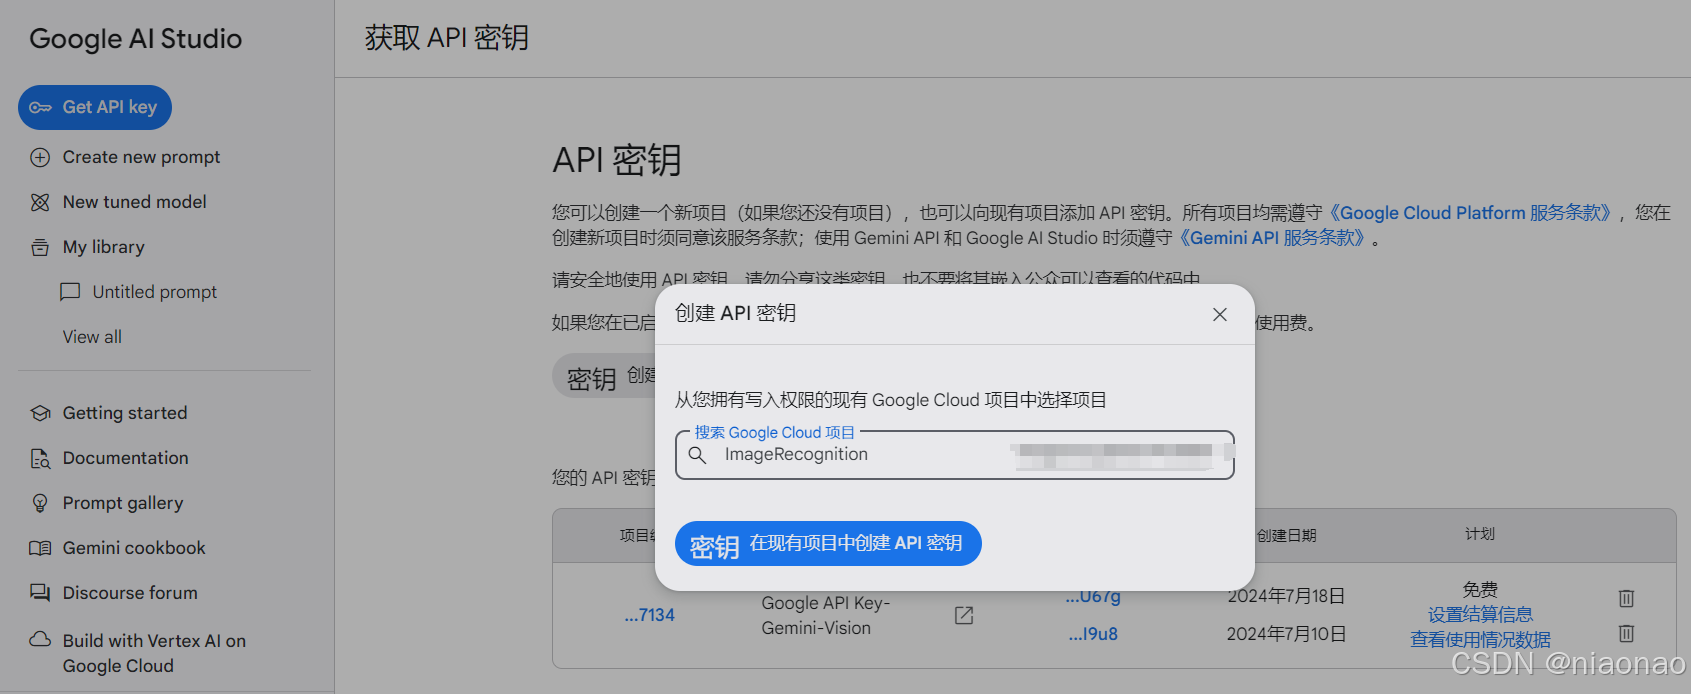Click the Google API Key-Gemini-Vision project name
The width and height of the screenshot is (1691, 694).
coord(826,615)
